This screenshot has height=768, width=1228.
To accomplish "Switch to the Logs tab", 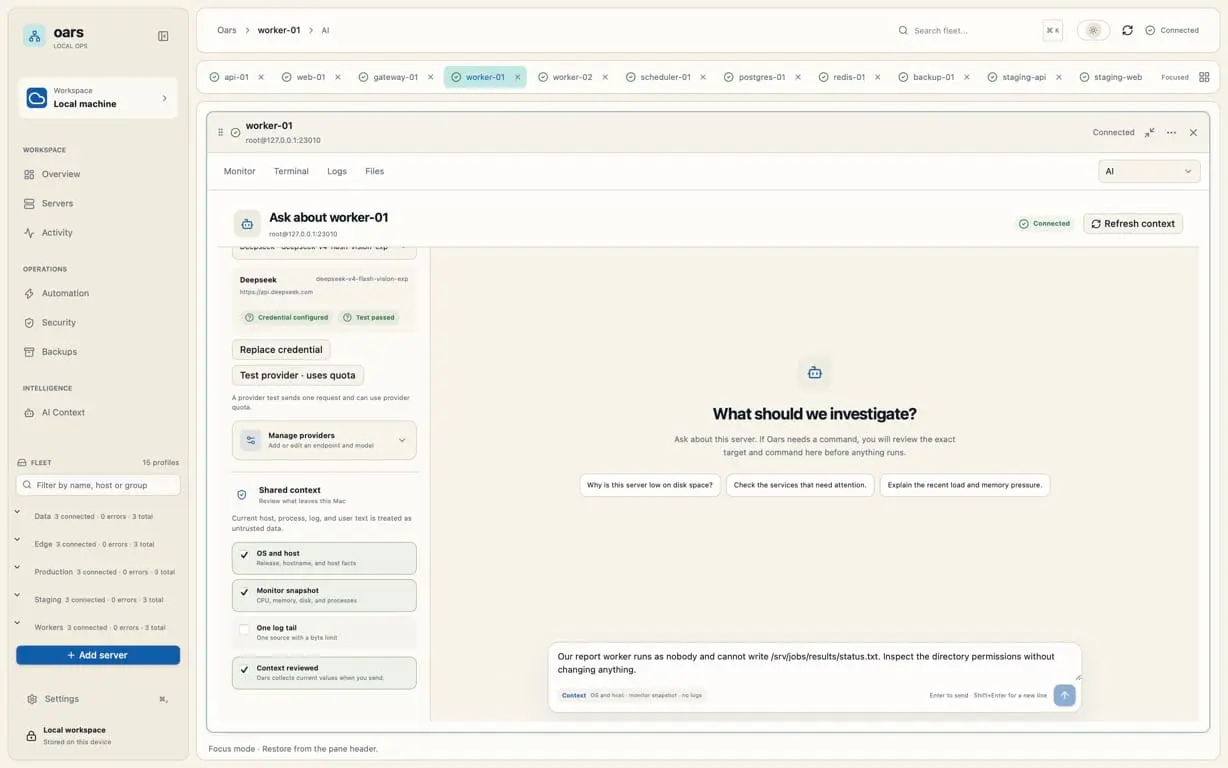I will (x=337, y=171).
